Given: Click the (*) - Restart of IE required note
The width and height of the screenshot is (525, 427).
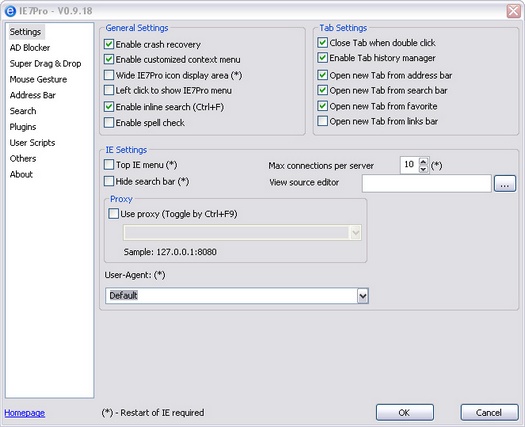Looking at the screenshot, I should pyautogui.click(x=153, y=413).
